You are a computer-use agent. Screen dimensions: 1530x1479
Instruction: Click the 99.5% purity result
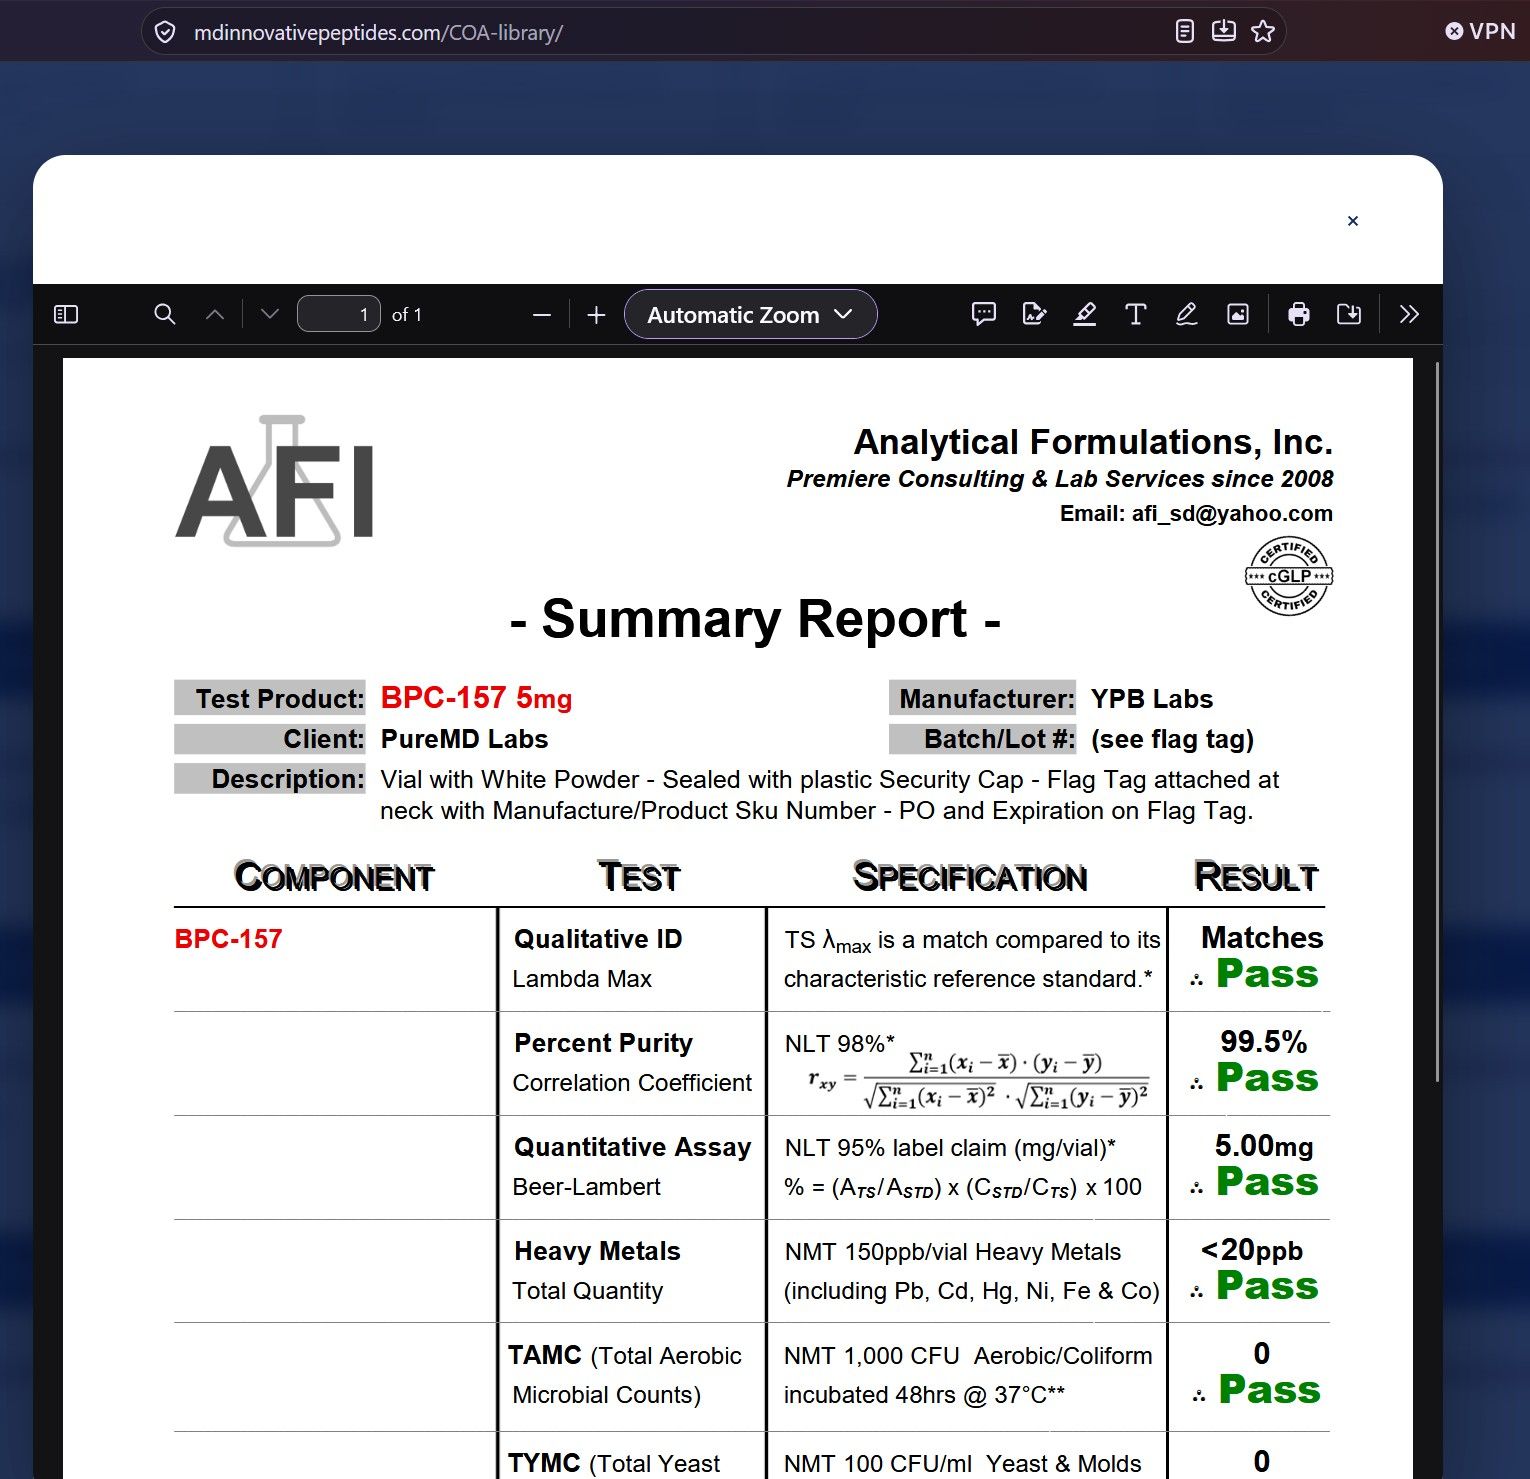1263,1042
